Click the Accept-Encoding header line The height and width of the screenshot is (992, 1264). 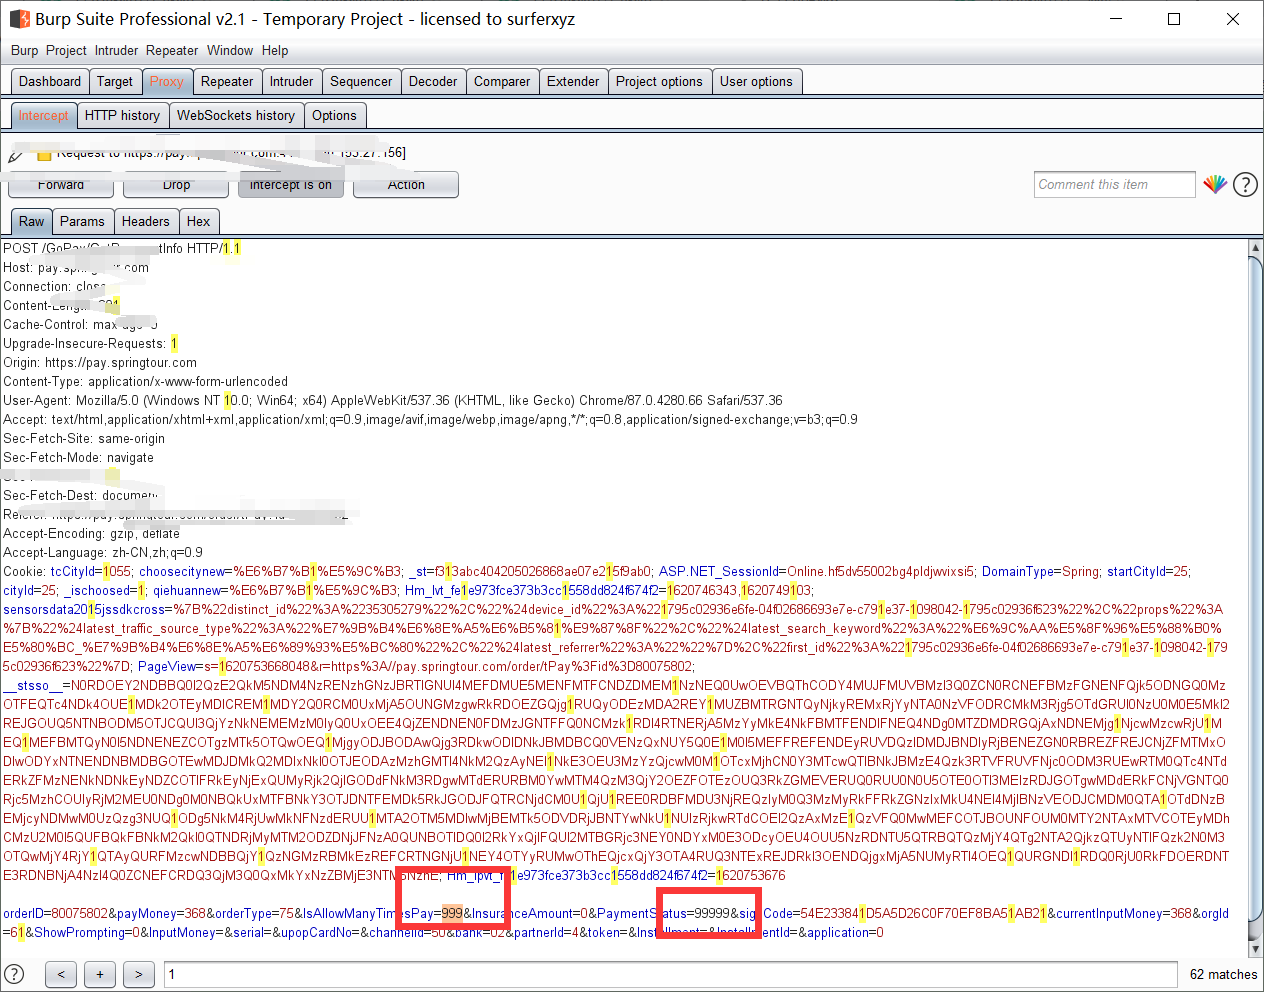pyautogui.click(x=91, y=534)
